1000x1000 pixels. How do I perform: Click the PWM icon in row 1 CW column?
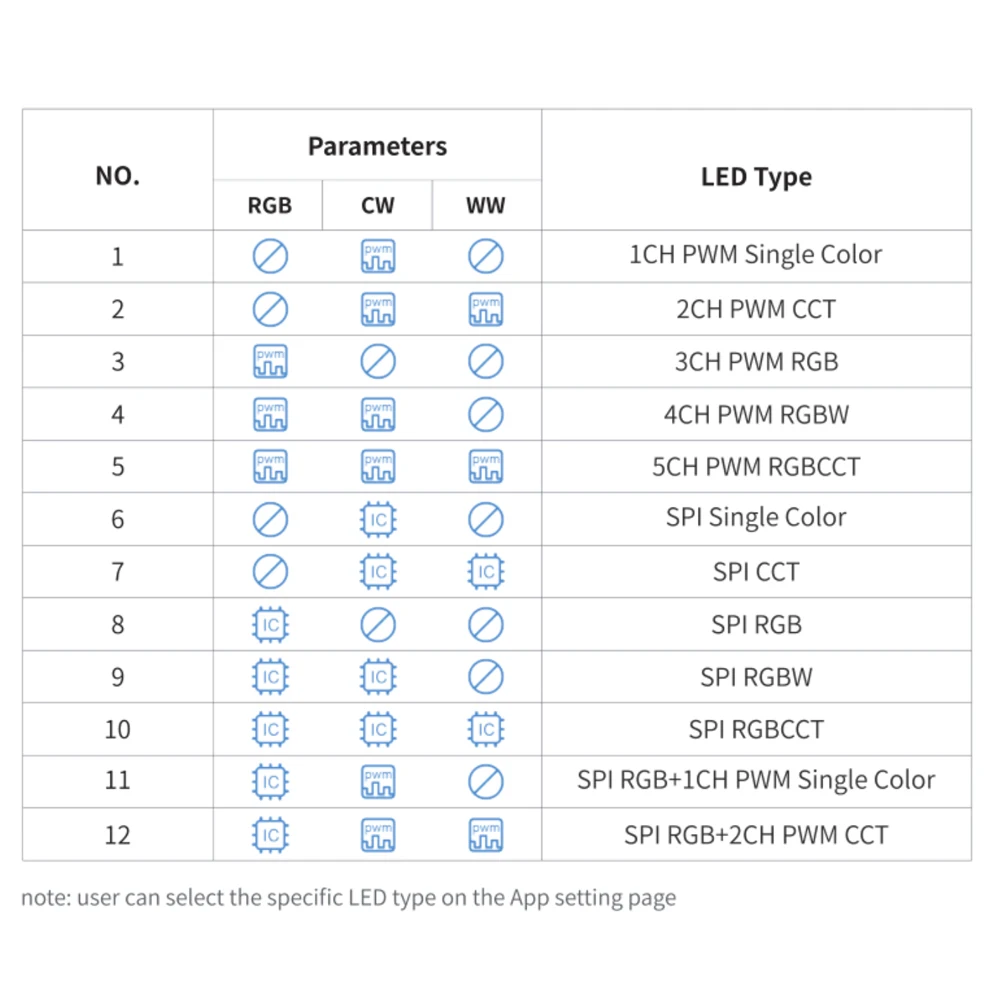tap(378, 256)
